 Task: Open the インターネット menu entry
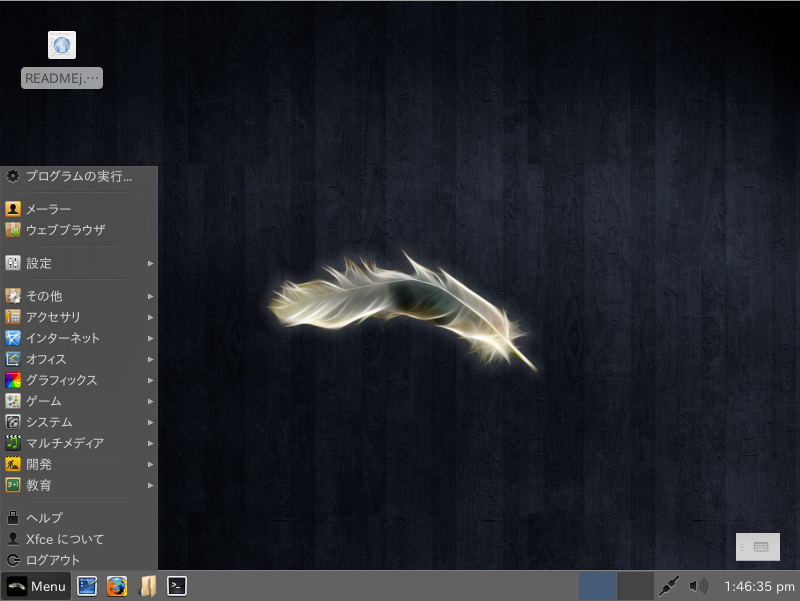79,338
